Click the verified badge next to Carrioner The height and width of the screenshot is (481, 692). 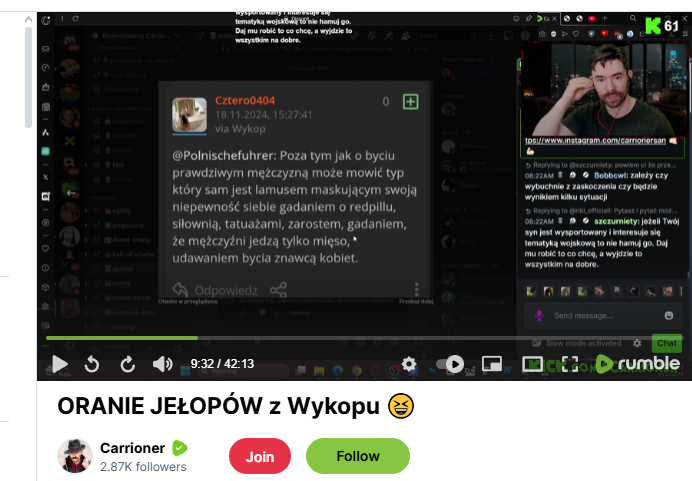[179, 447]
